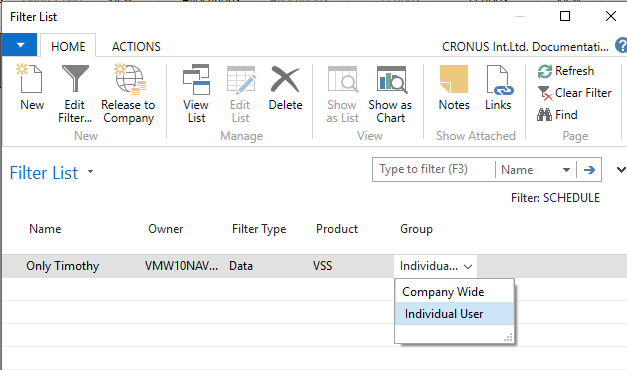The height and width of the screenshot is (370, 627).
Task: Apply the filter with arrow button
Action: (x=589, y=170)
